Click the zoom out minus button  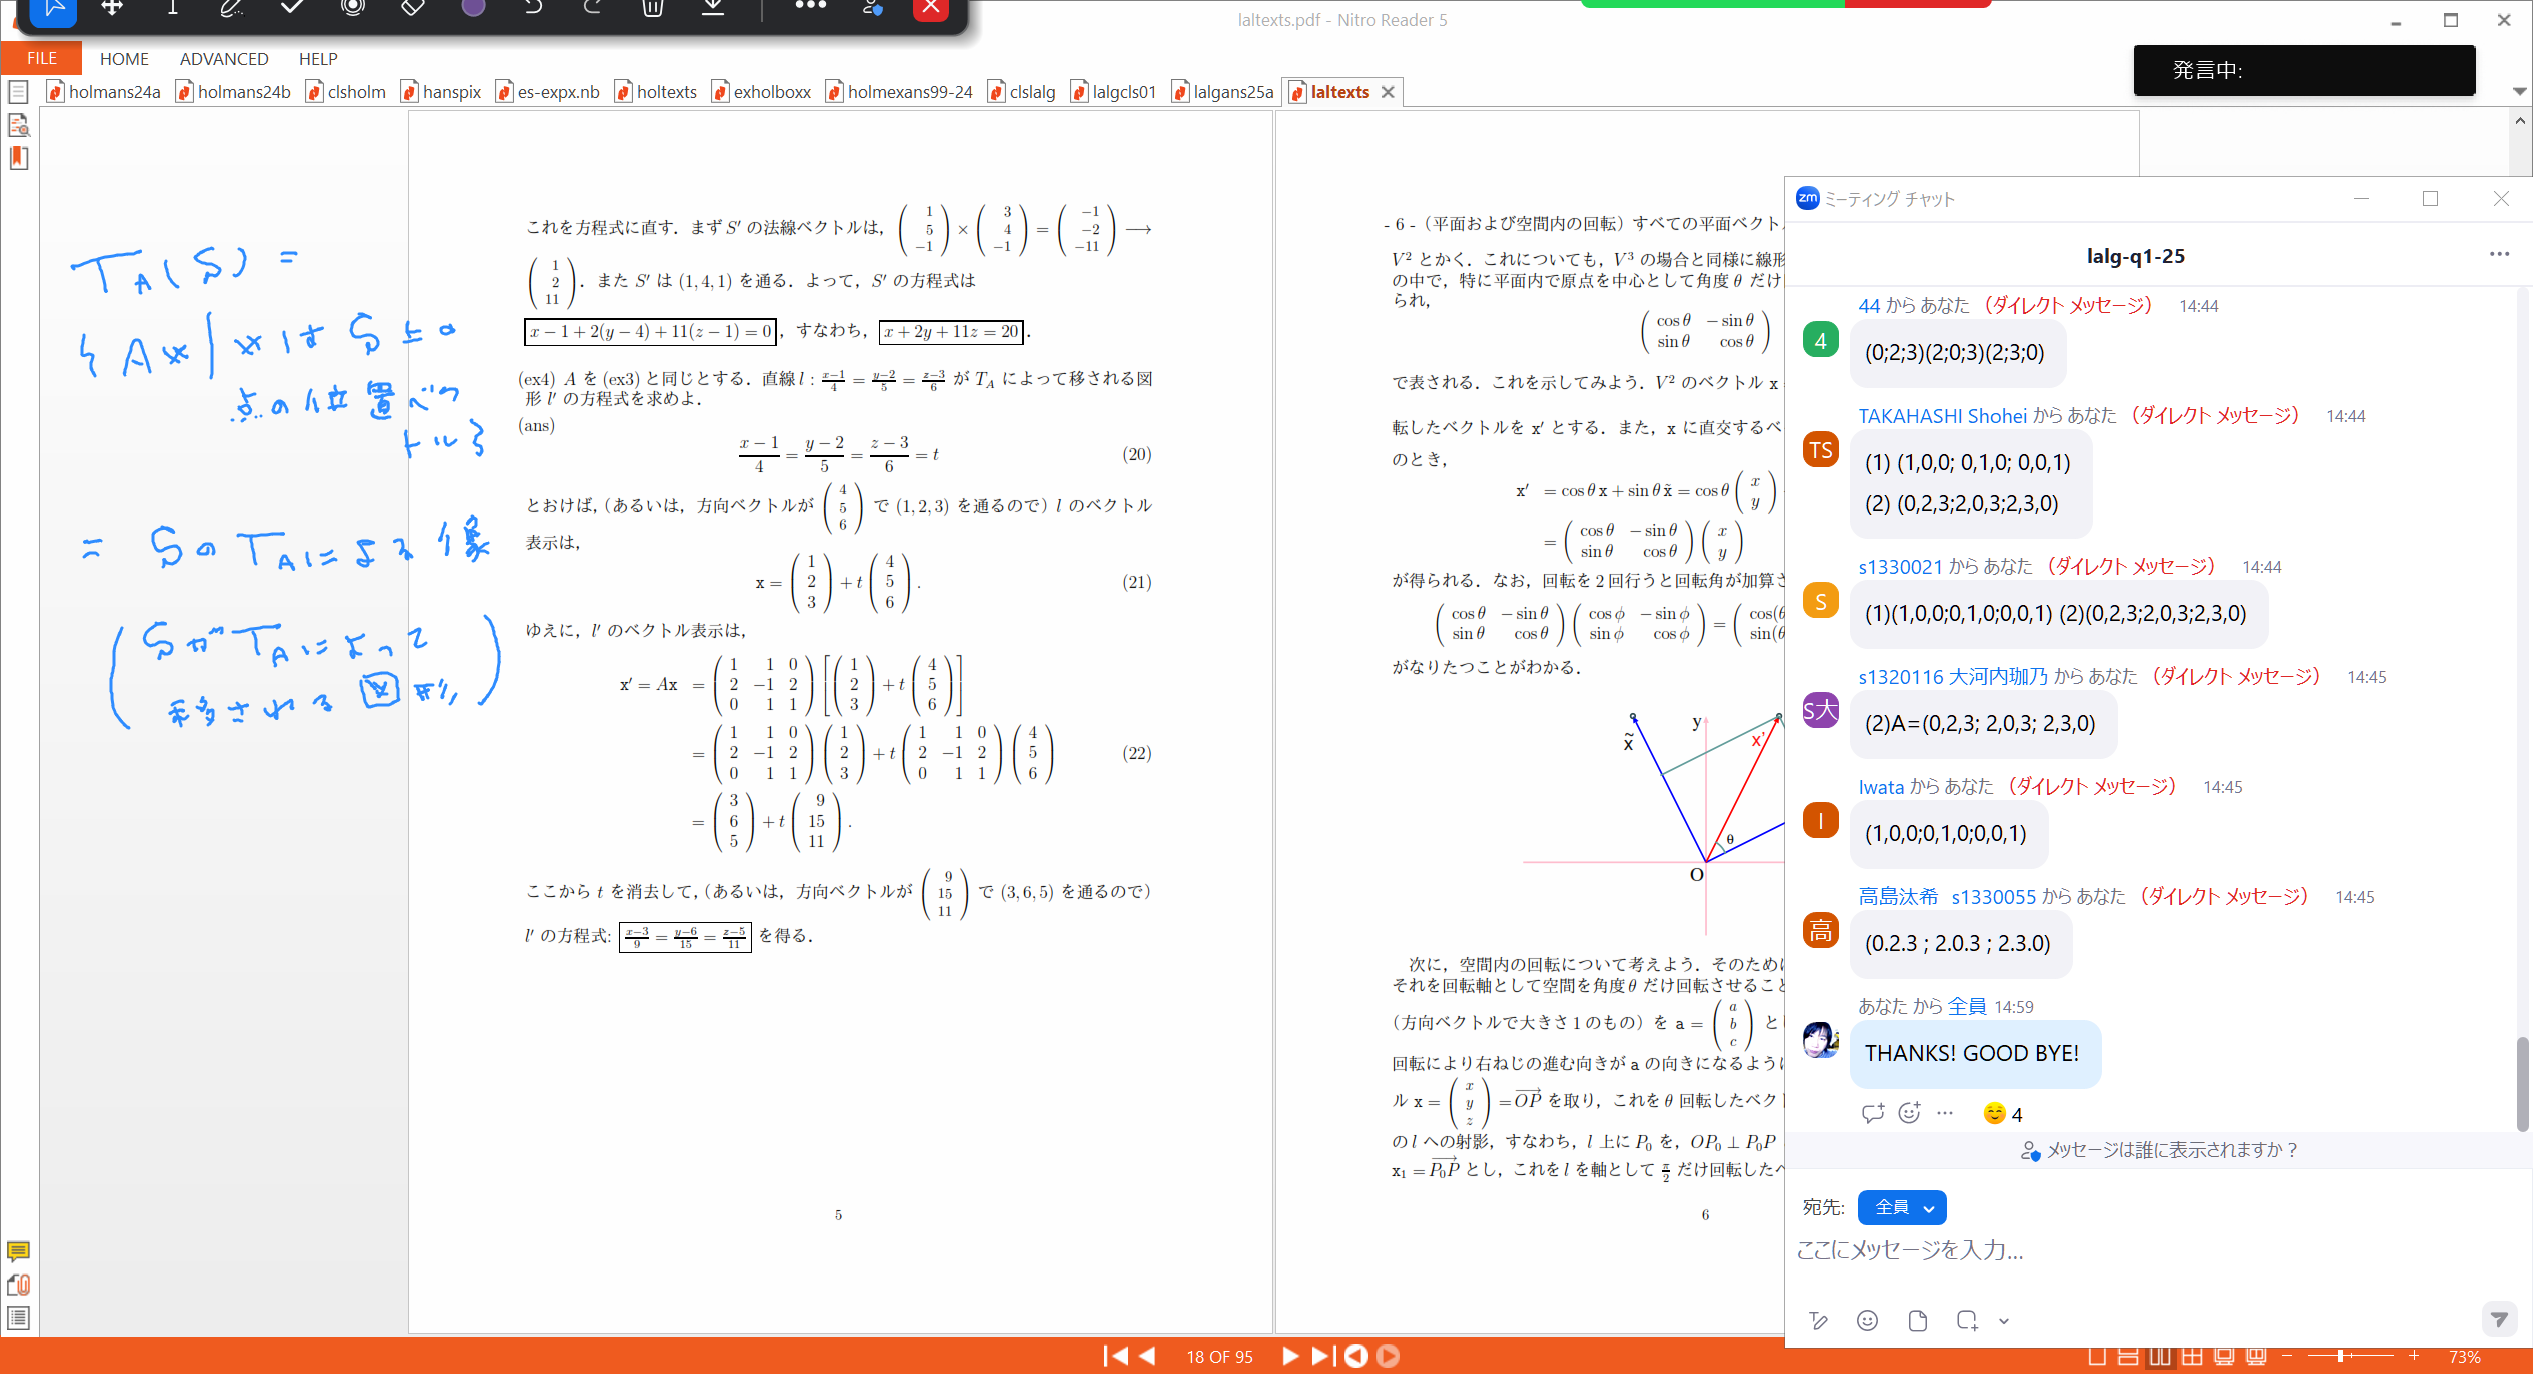[2286, 1357]
